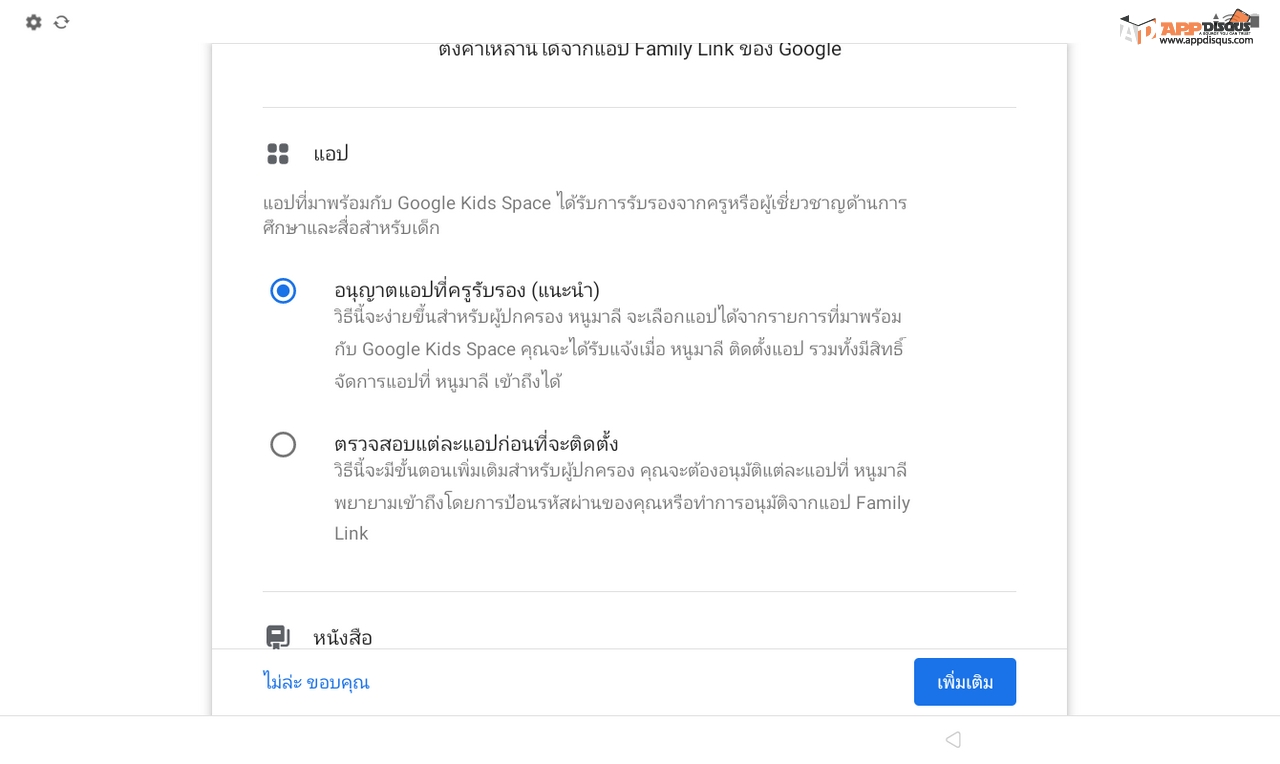Image resolution: width=1280 pixels, height=764 pixels.
Task: Click the Google Kids Space intro paragraph
Action: tap(585, 215)
